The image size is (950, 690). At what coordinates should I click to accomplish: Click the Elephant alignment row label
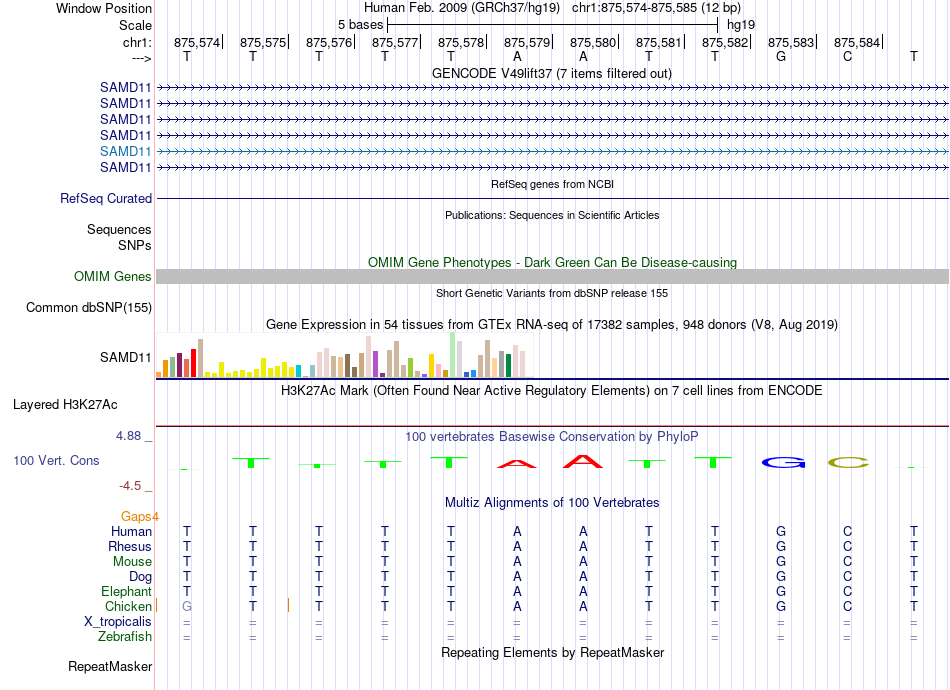[127, 592]
